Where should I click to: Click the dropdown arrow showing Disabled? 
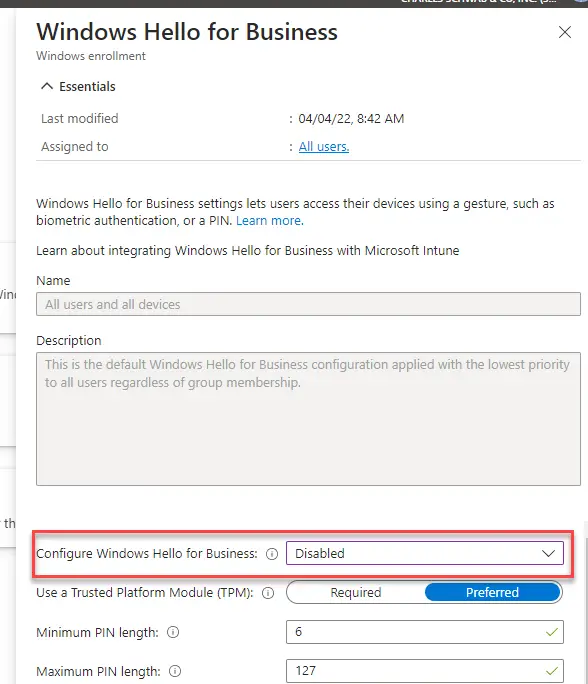point(548,554)
